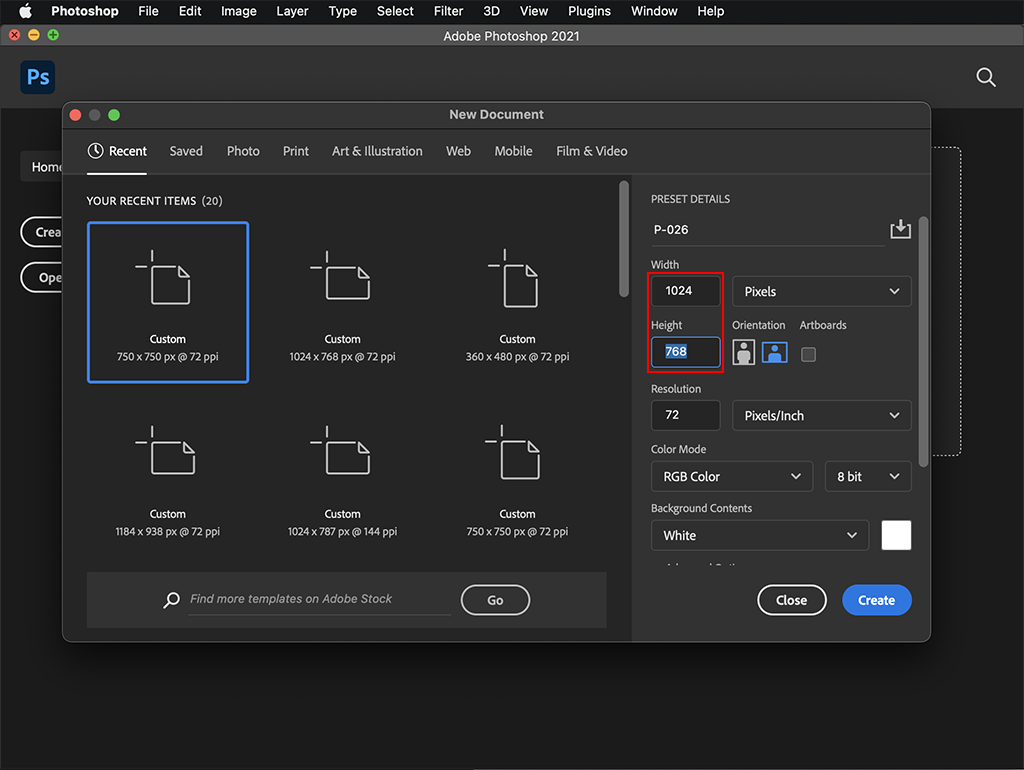
Task: Click the partially hidden Create New button behind dialog
Action: click(x=42, y=232)
